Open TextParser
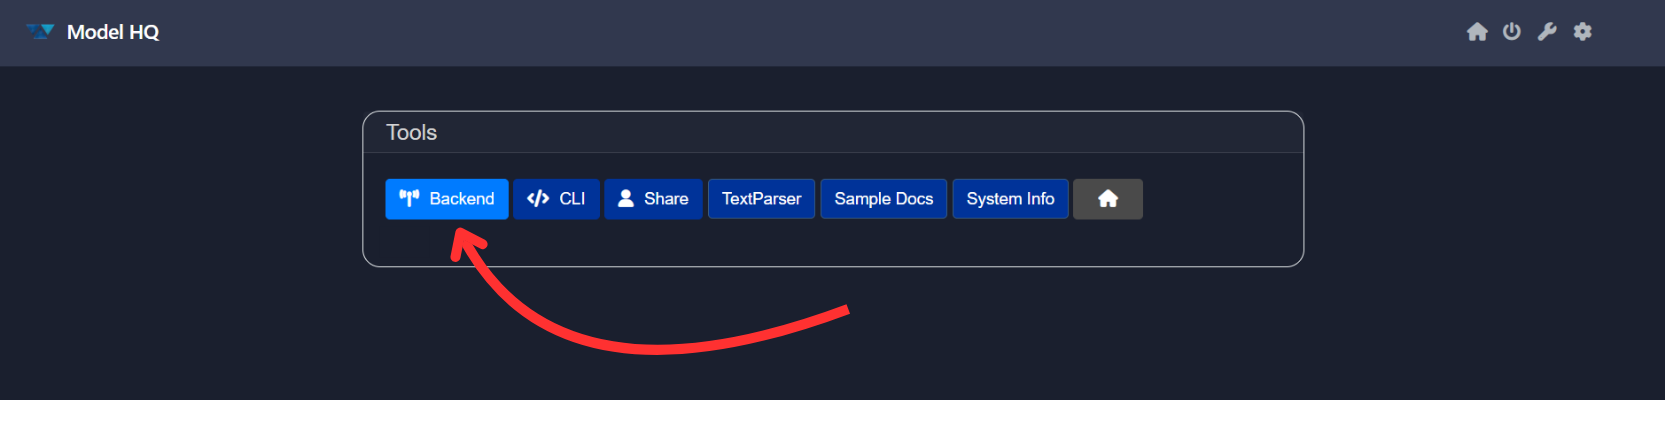 pos(761,199)
